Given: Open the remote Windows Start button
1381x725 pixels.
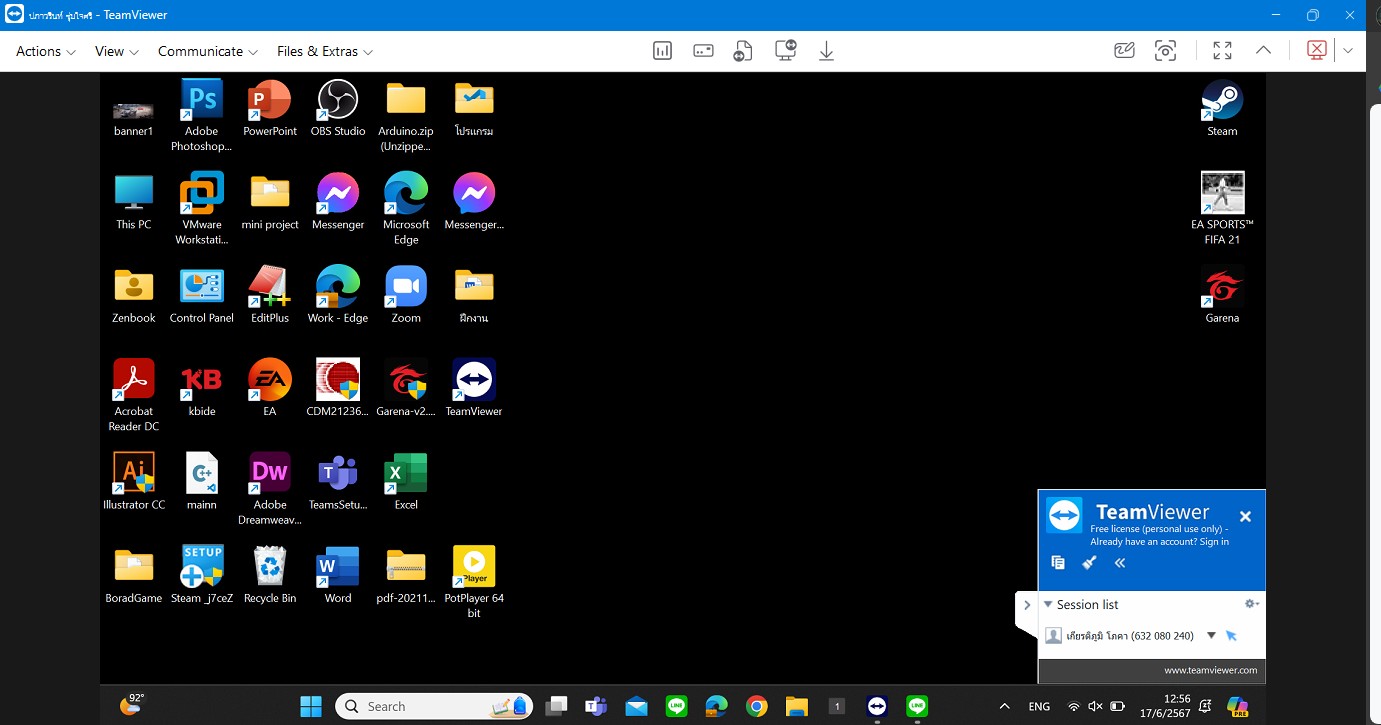Looking at the screenshot, I should click(x=311, y=706).
